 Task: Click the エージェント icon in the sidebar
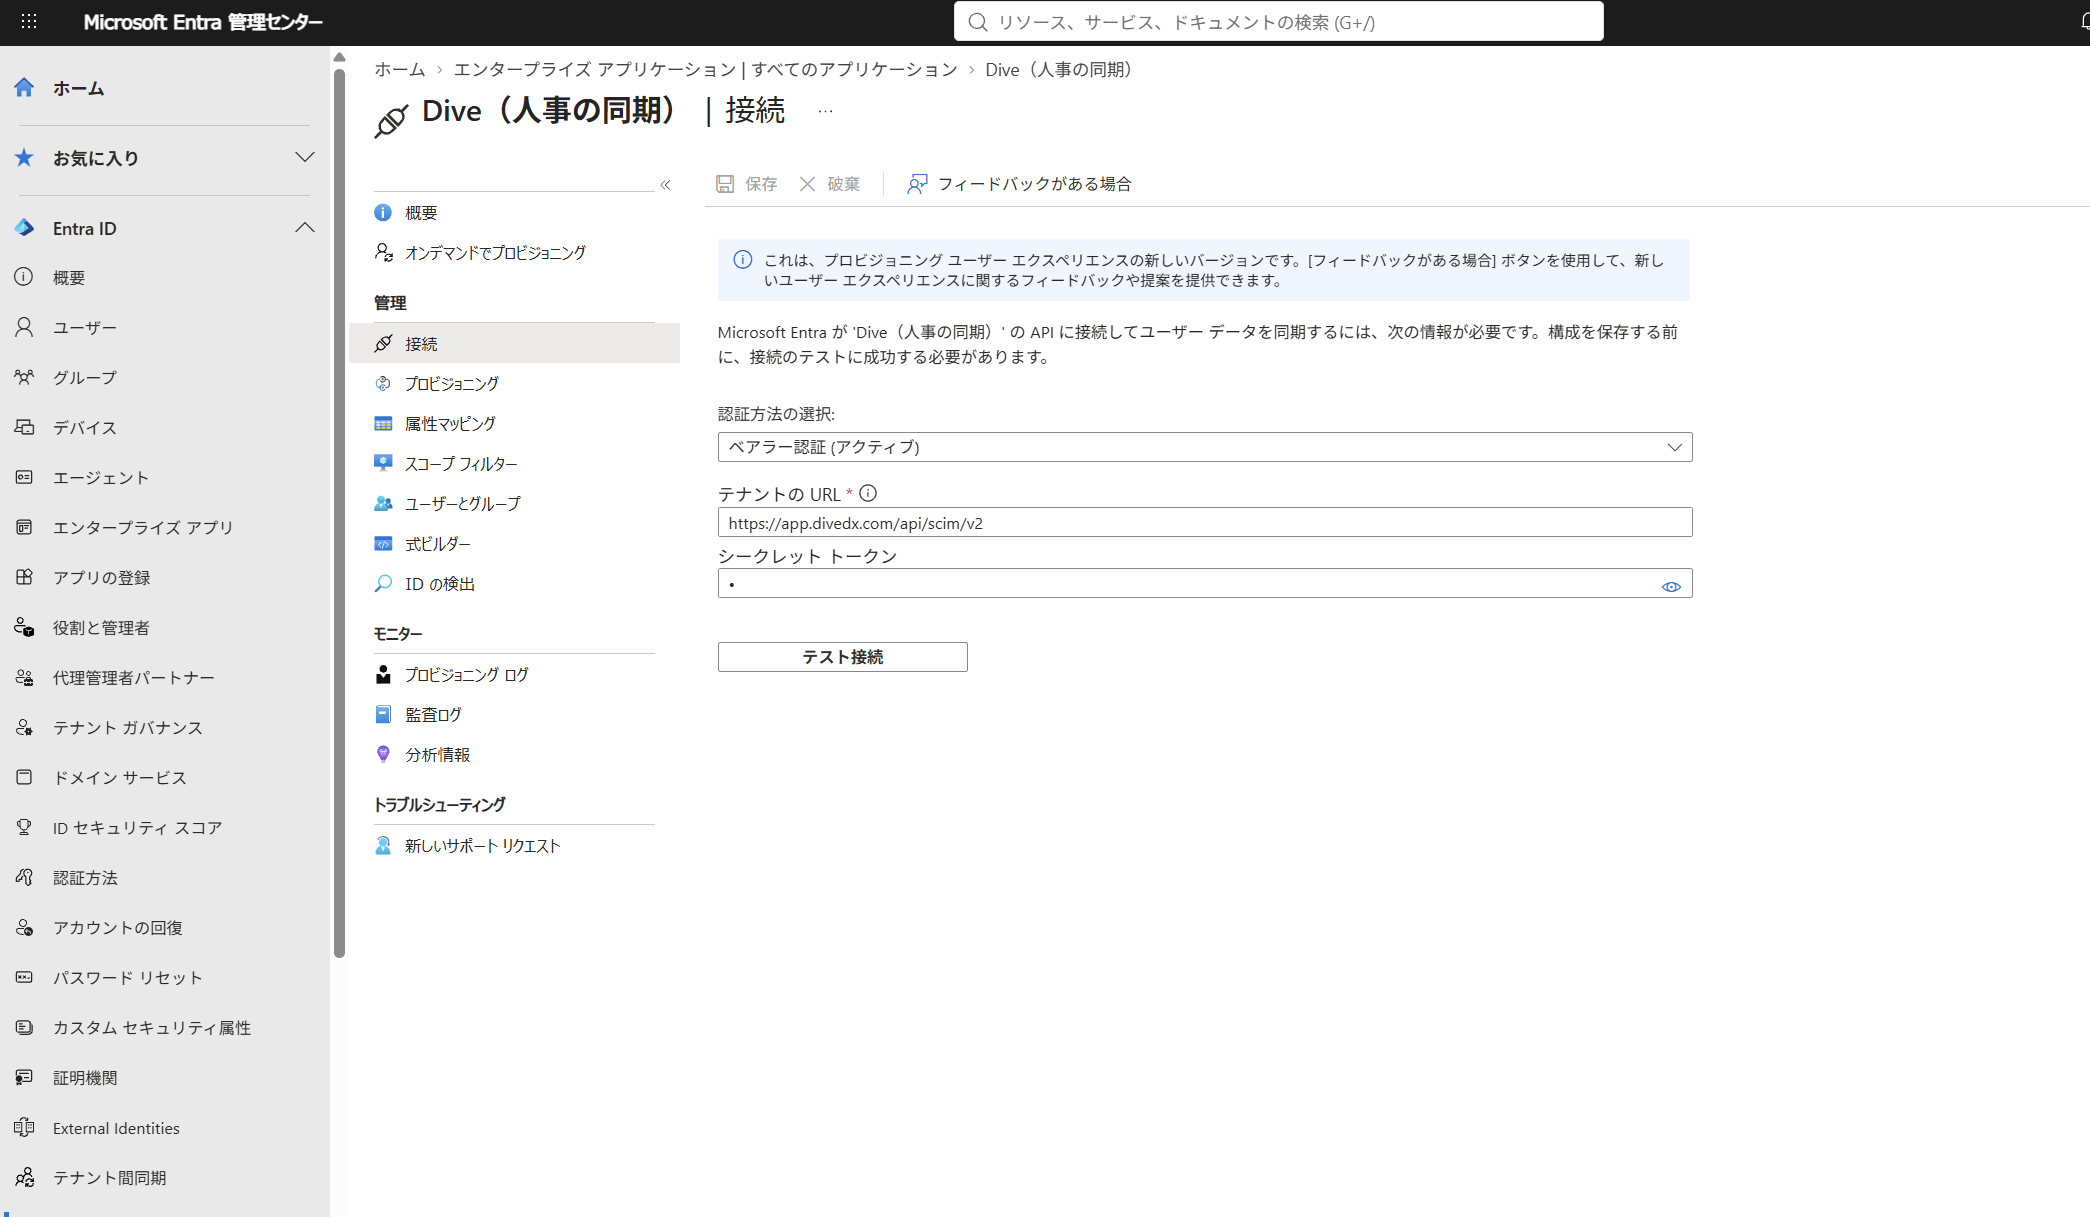click(25, 478)
